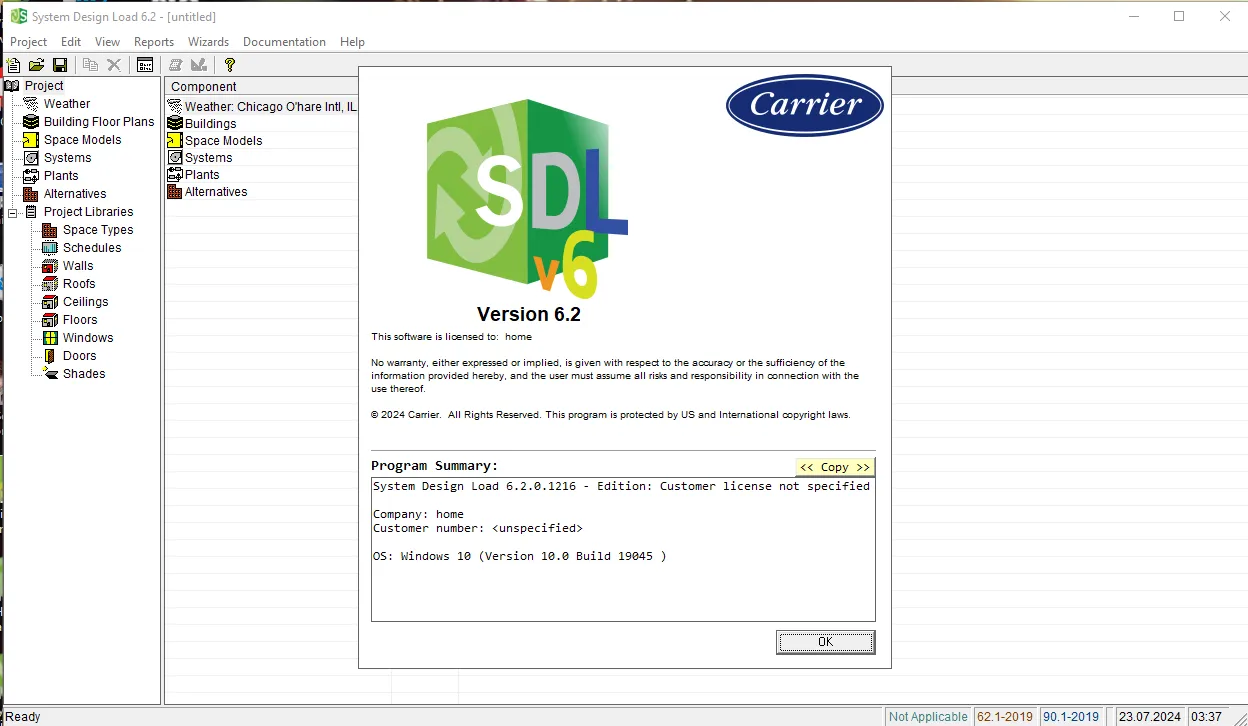Collapse the Project Libraries tree branch

click(13, 212)
